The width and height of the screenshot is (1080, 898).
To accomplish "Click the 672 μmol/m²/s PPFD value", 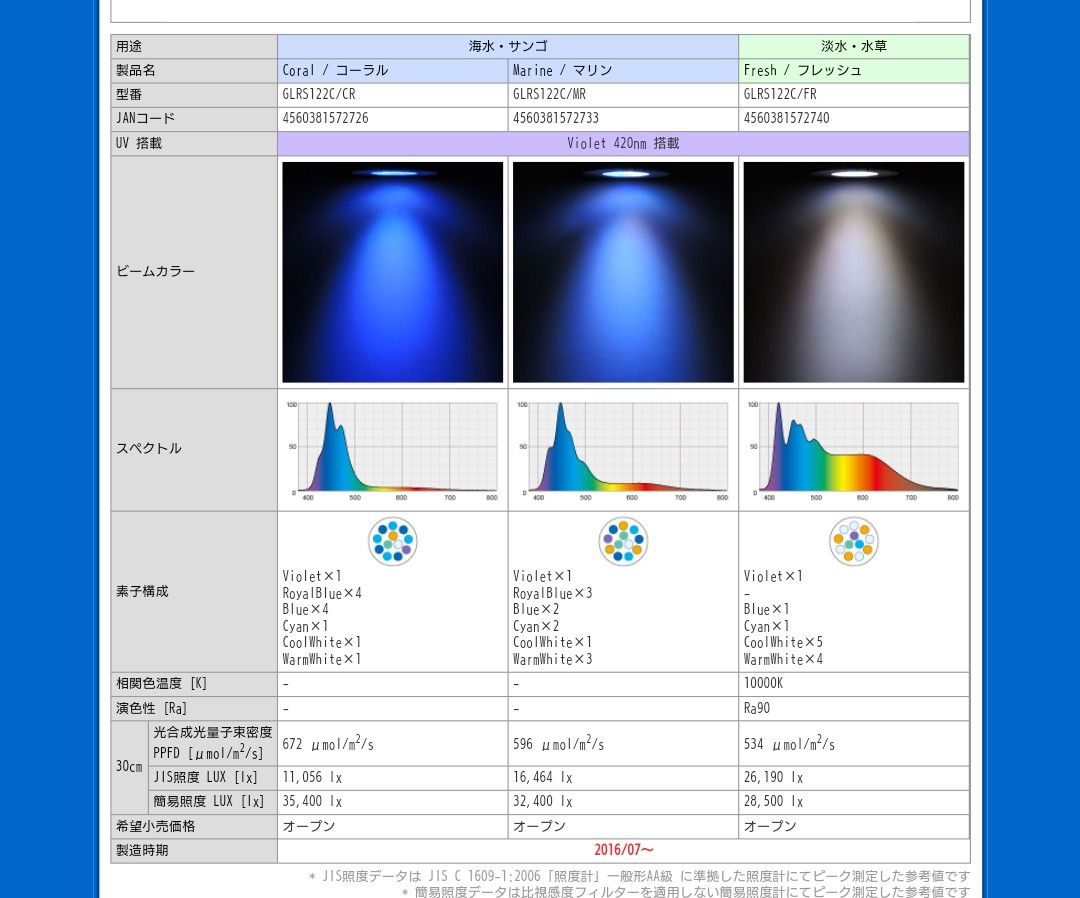I will 328,744.
